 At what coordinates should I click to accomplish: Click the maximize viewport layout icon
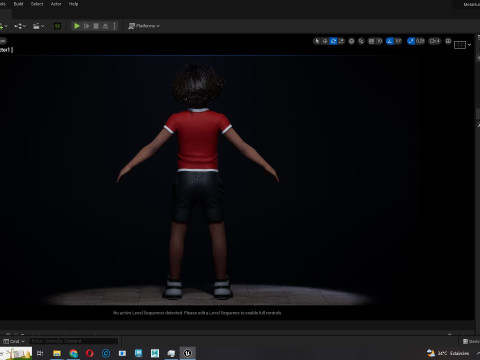click(448, 41)
